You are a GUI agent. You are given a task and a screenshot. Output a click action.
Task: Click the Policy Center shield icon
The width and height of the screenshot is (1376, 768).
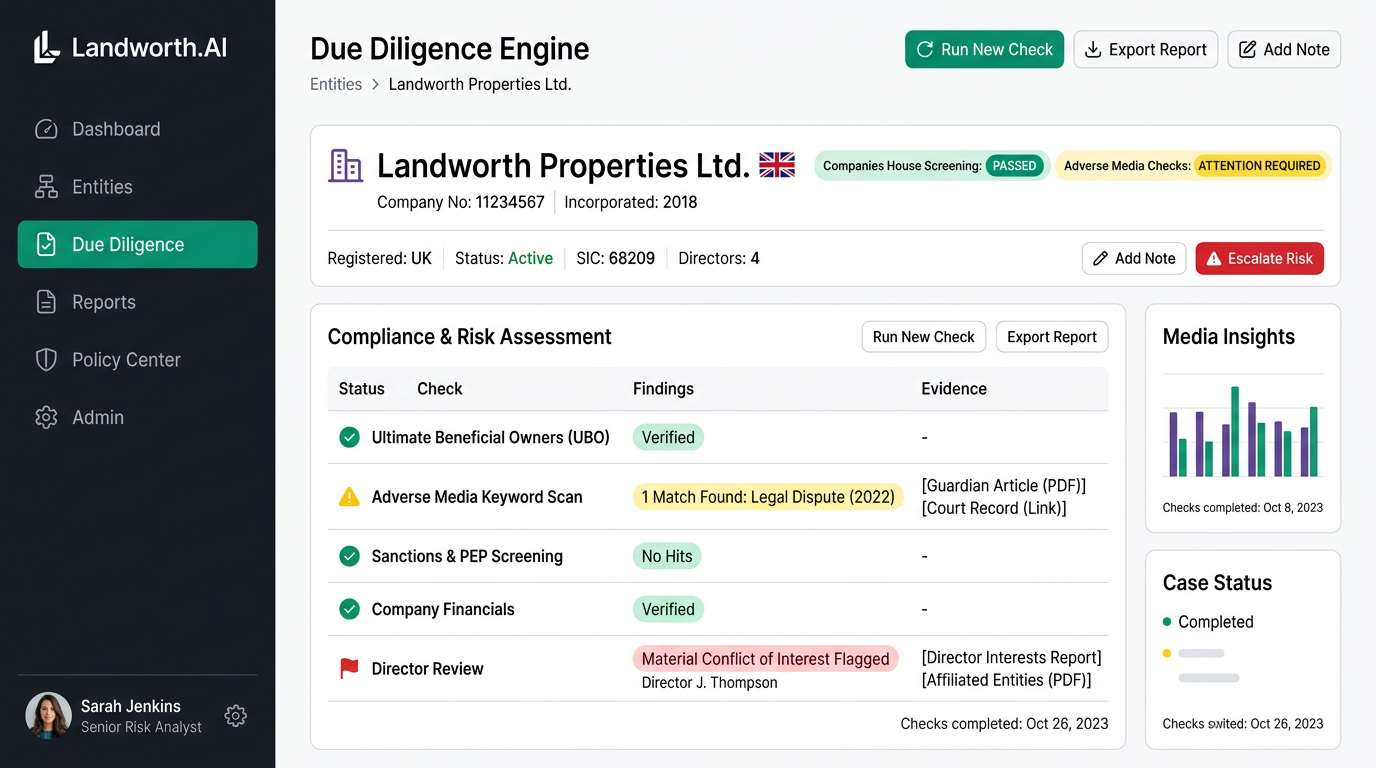tap(46, 359)
